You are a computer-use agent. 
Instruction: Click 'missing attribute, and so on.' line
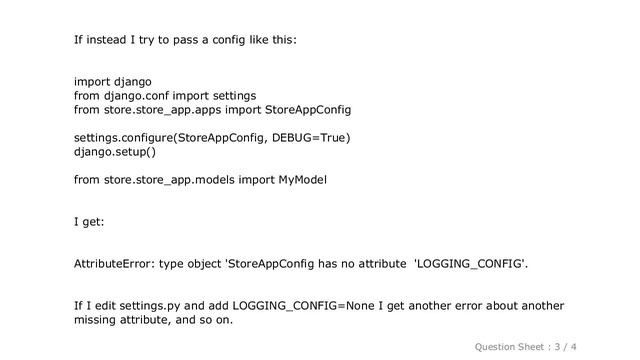(153, 320)
